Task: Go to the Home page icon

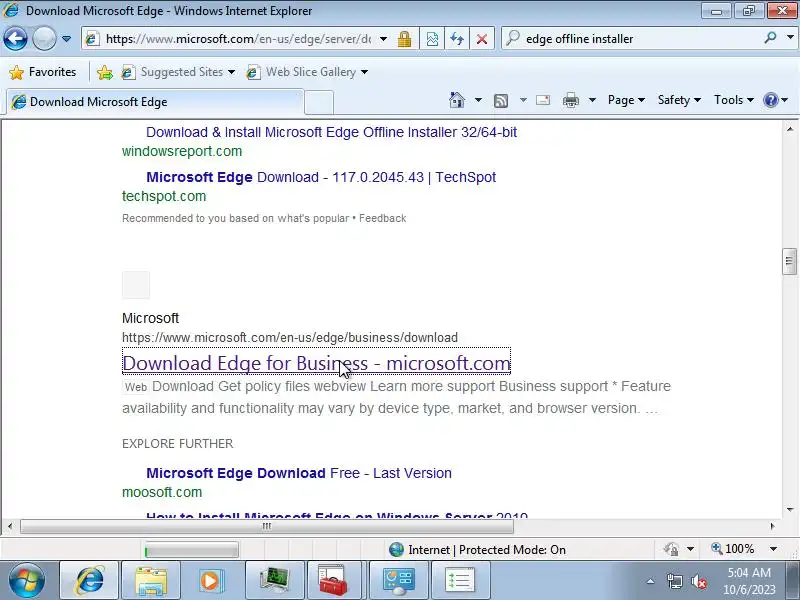Action: (457, 100)
